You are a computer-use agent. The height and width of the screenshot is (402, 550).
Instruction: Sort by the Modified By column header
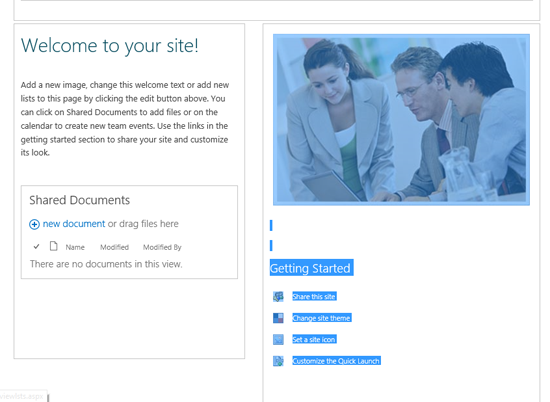162,247
